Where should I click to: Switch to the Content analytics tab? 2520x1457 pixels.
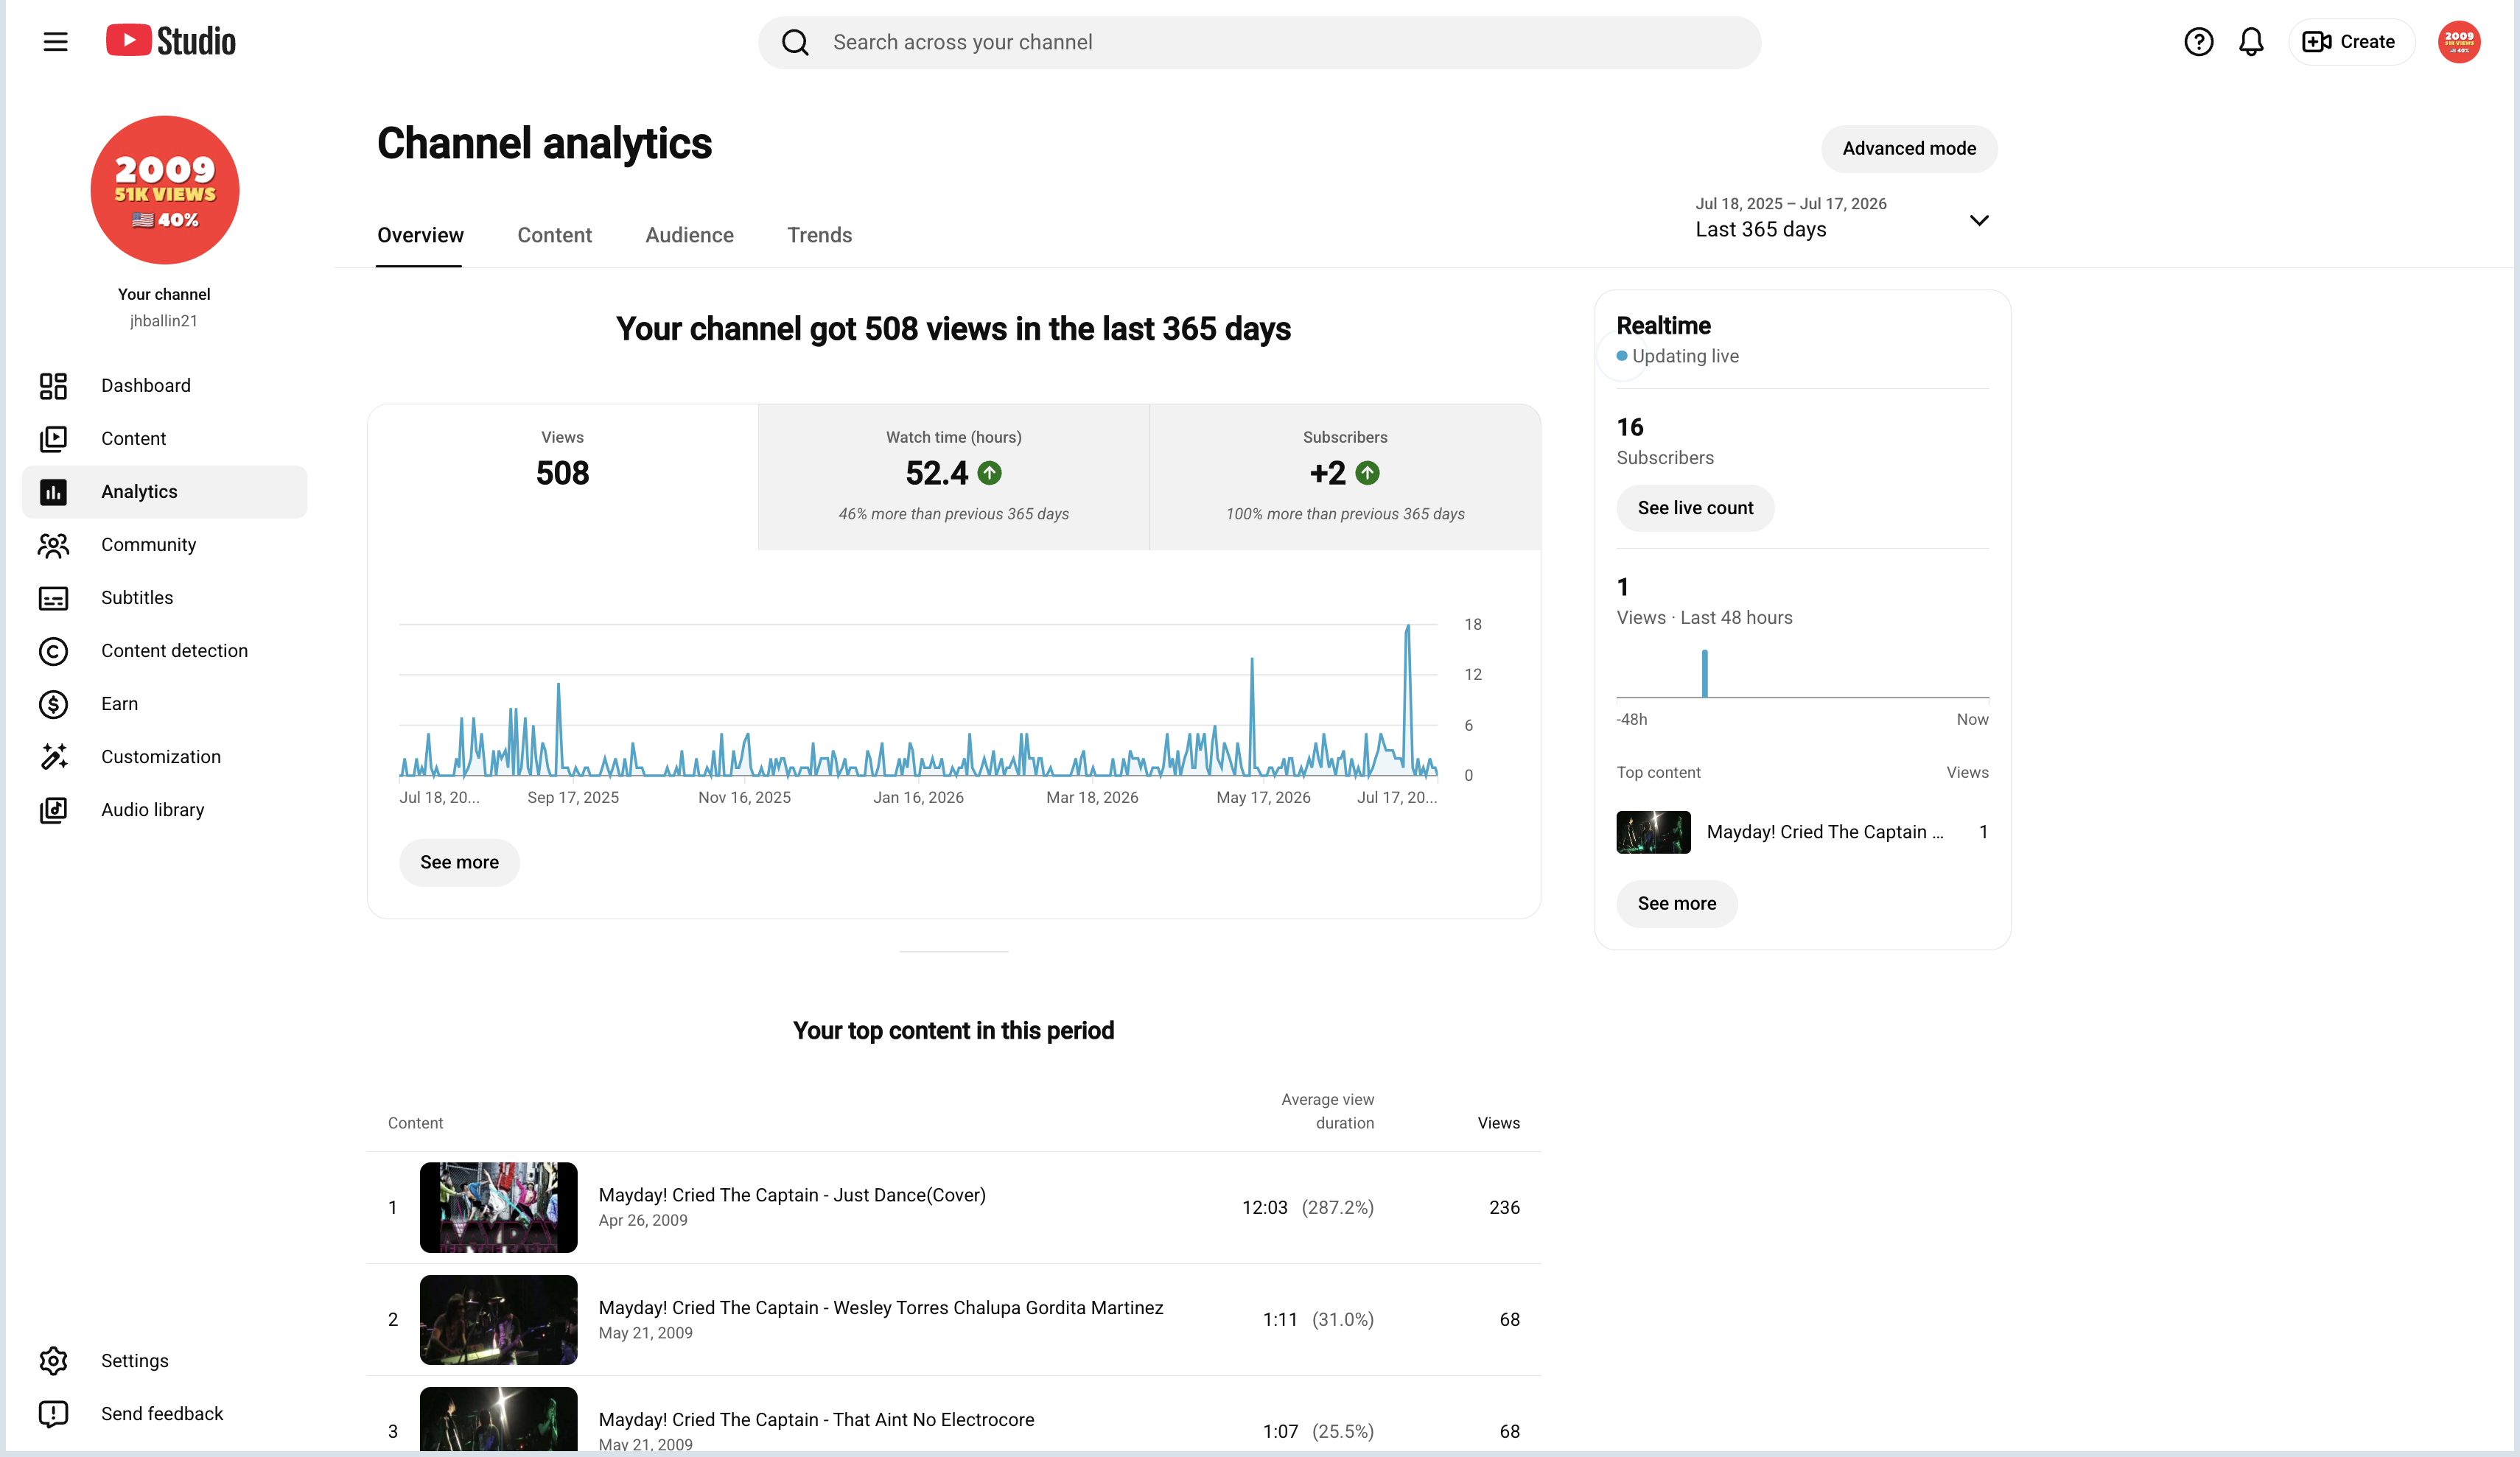(554, 235)
